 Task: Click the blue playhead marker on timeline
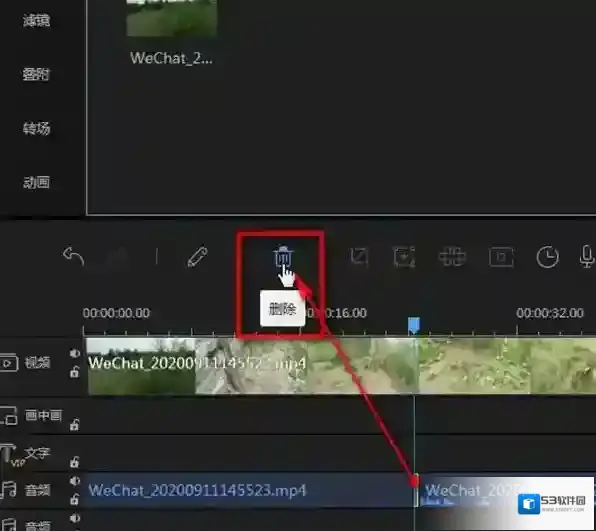[414, 326]
